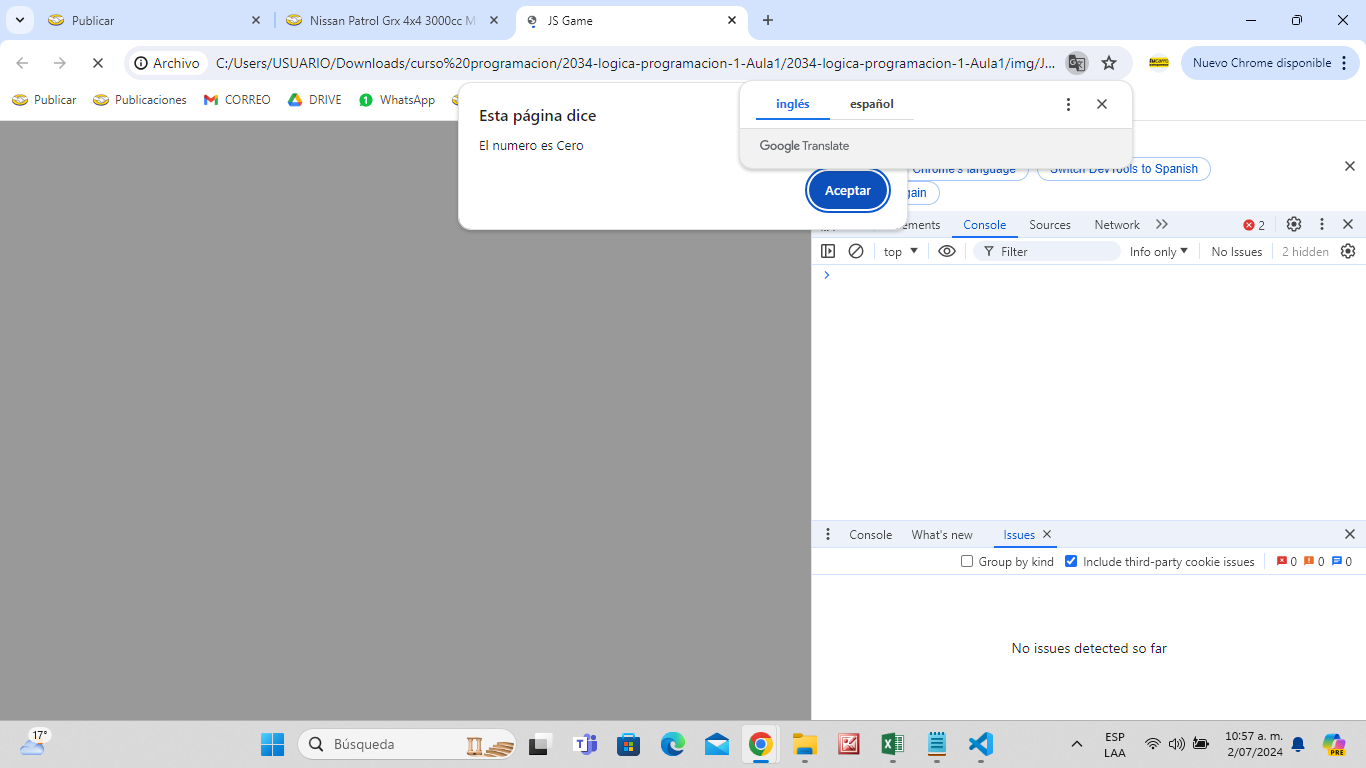Toggle the console sidebar icon
The image size is (1366, 768).
point(828,251)
